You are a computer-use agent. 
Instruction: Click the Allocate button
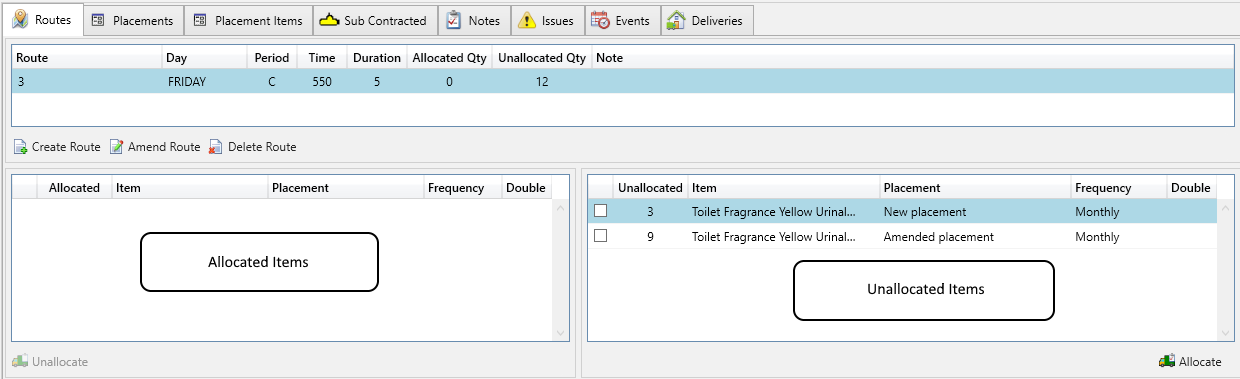click(1190, 361)
